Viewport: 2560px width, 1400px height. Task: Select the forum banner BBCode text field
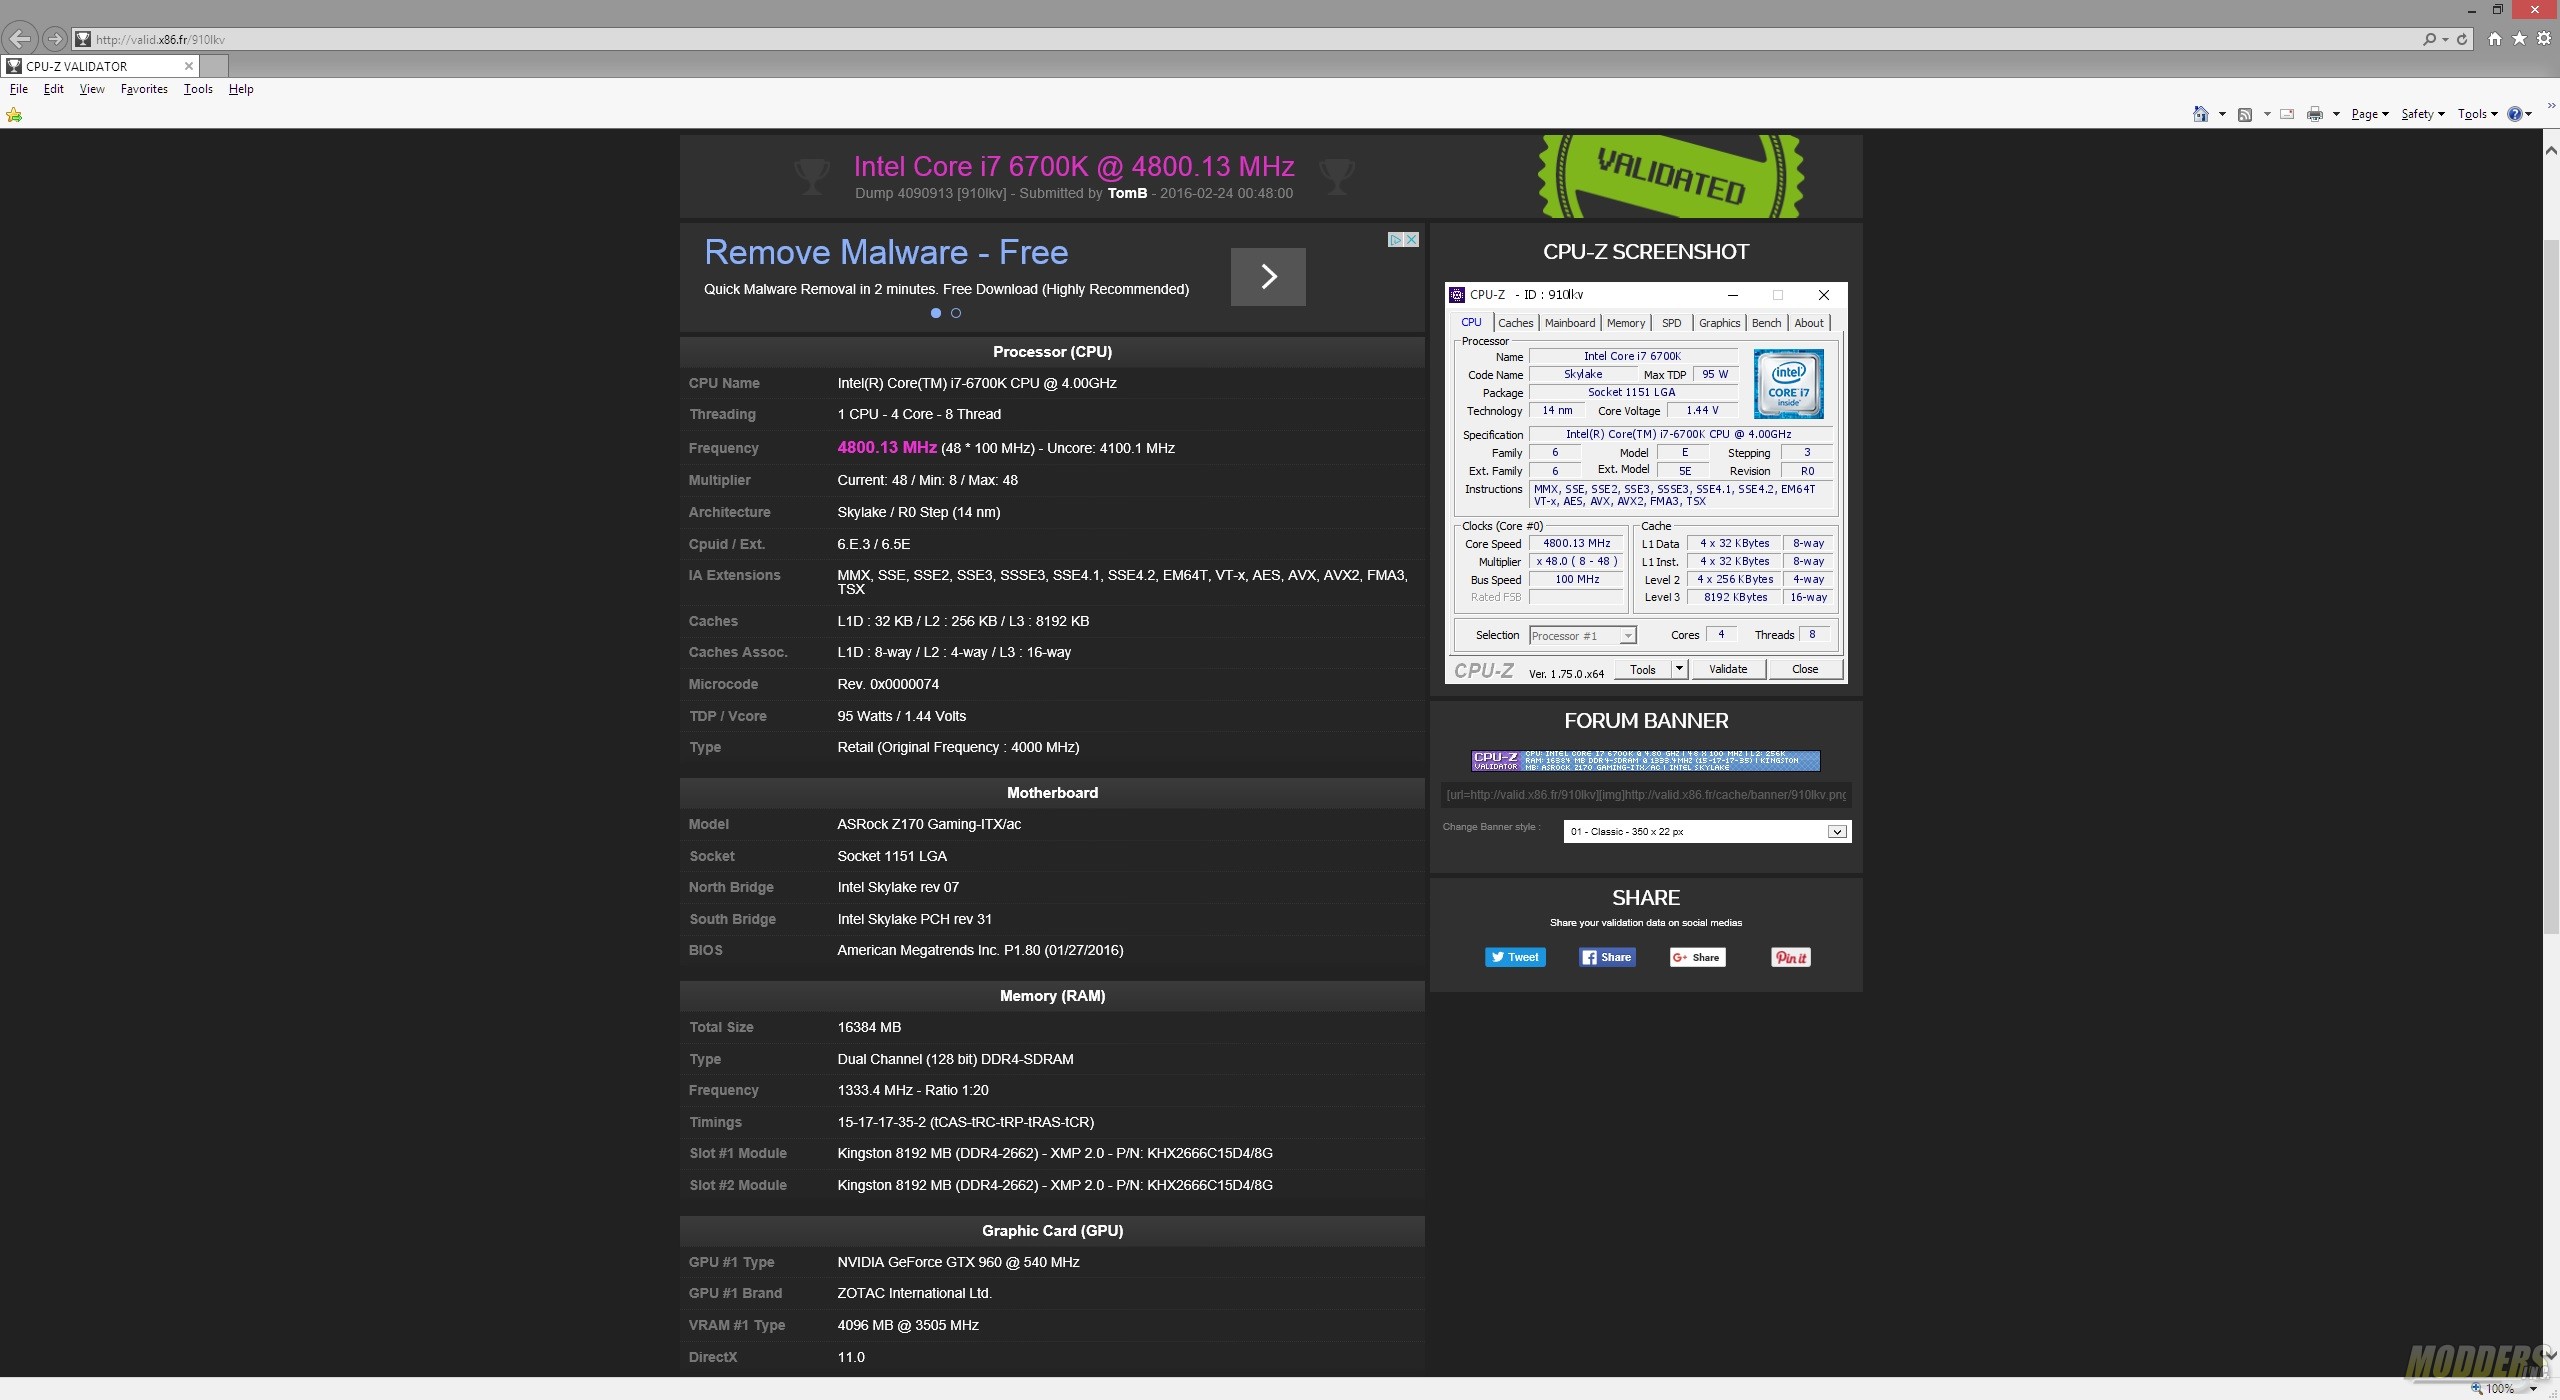[1646, 795]
